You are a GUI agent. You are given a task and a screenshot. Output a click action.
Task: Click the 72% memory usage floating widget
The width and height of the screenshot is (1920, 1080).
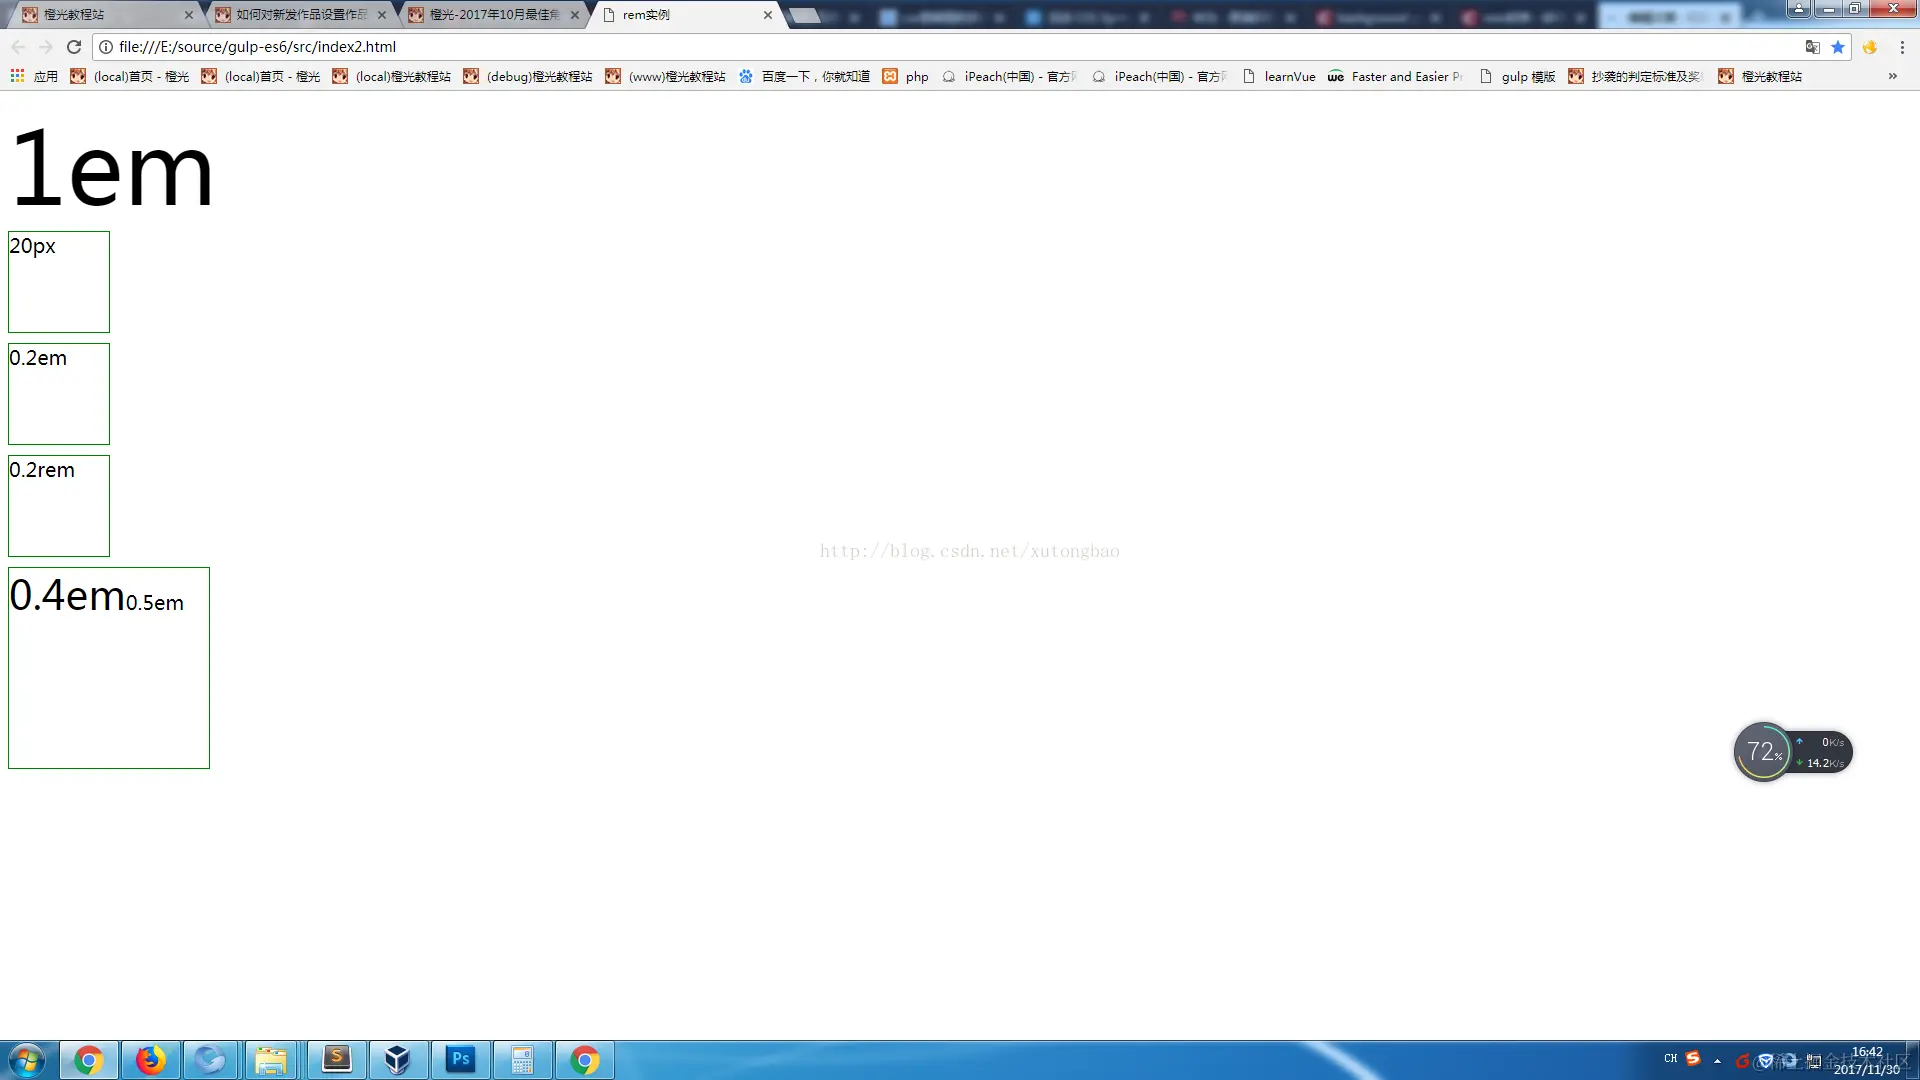pos(1764,752)
